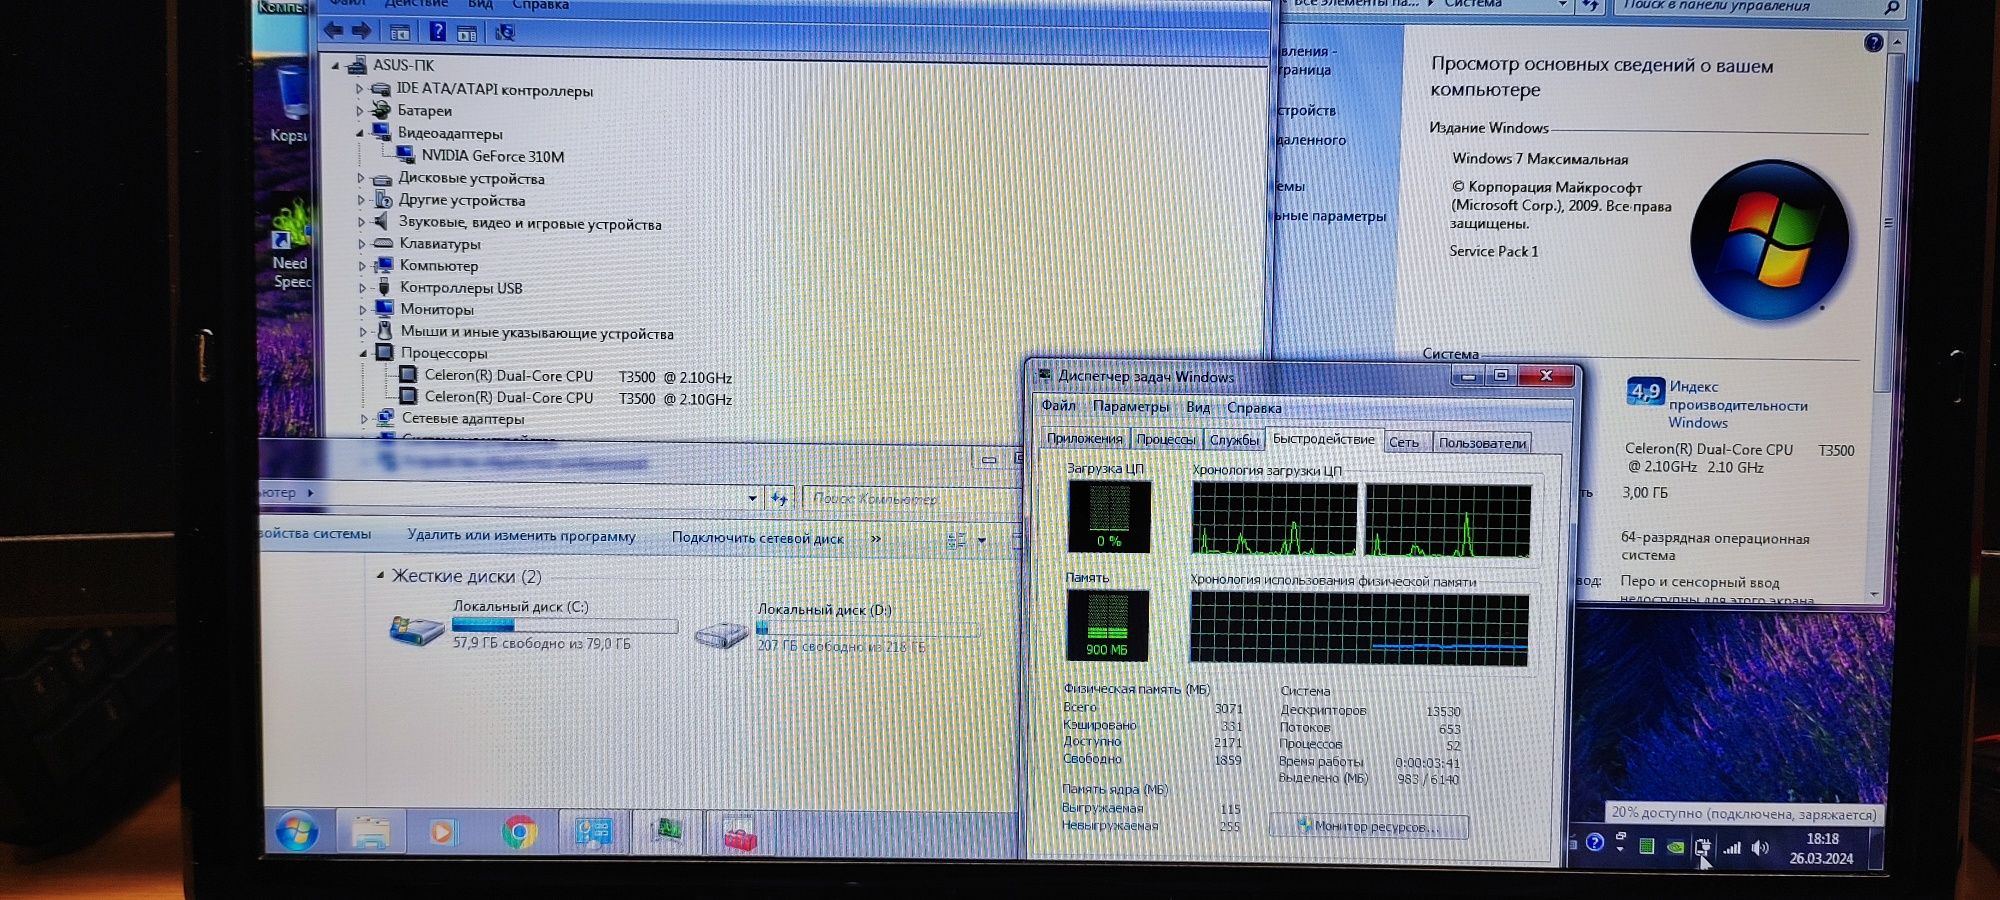The height and width of the screenshot is (900, 2000).
Task: Switch to the Процессы tab
Action: point(1165,440)
